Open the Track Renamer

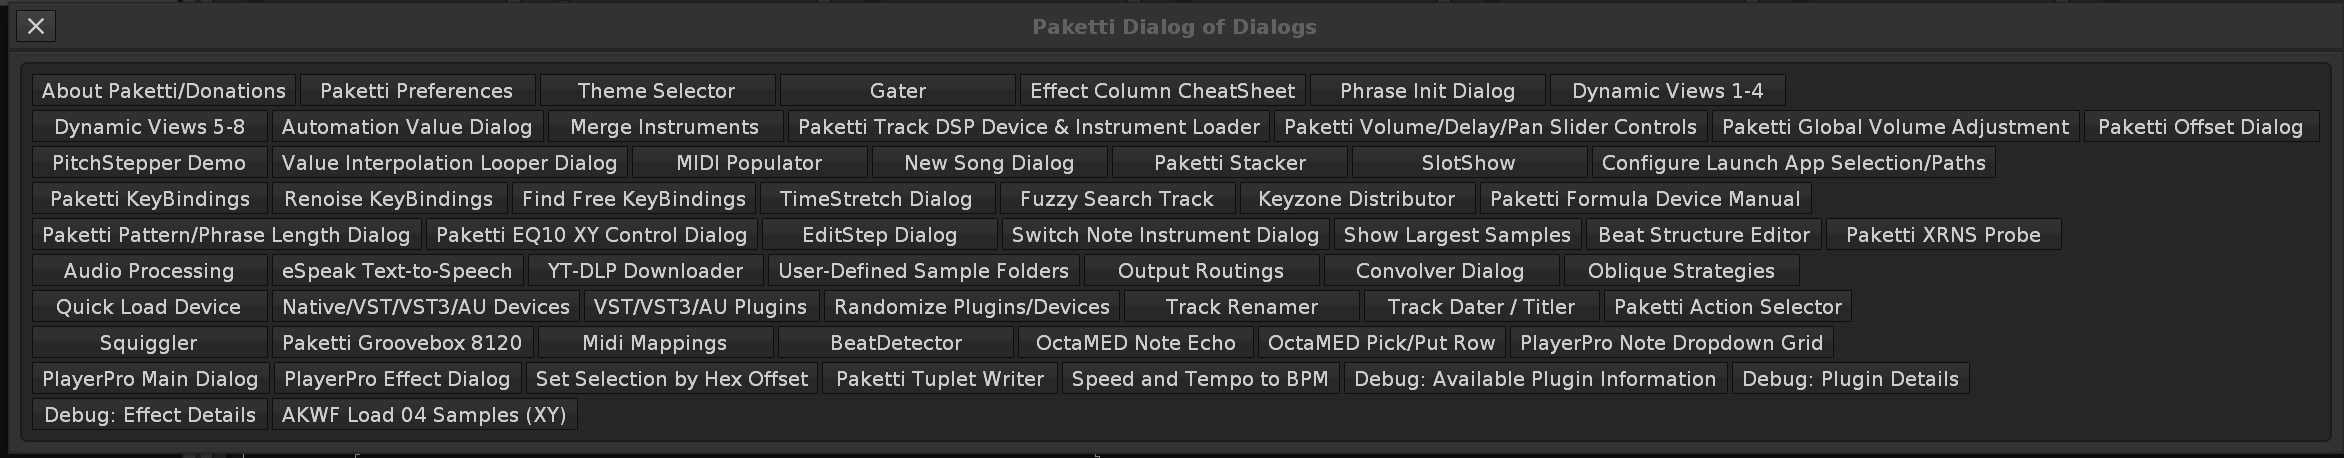(x=1241, y=307)
